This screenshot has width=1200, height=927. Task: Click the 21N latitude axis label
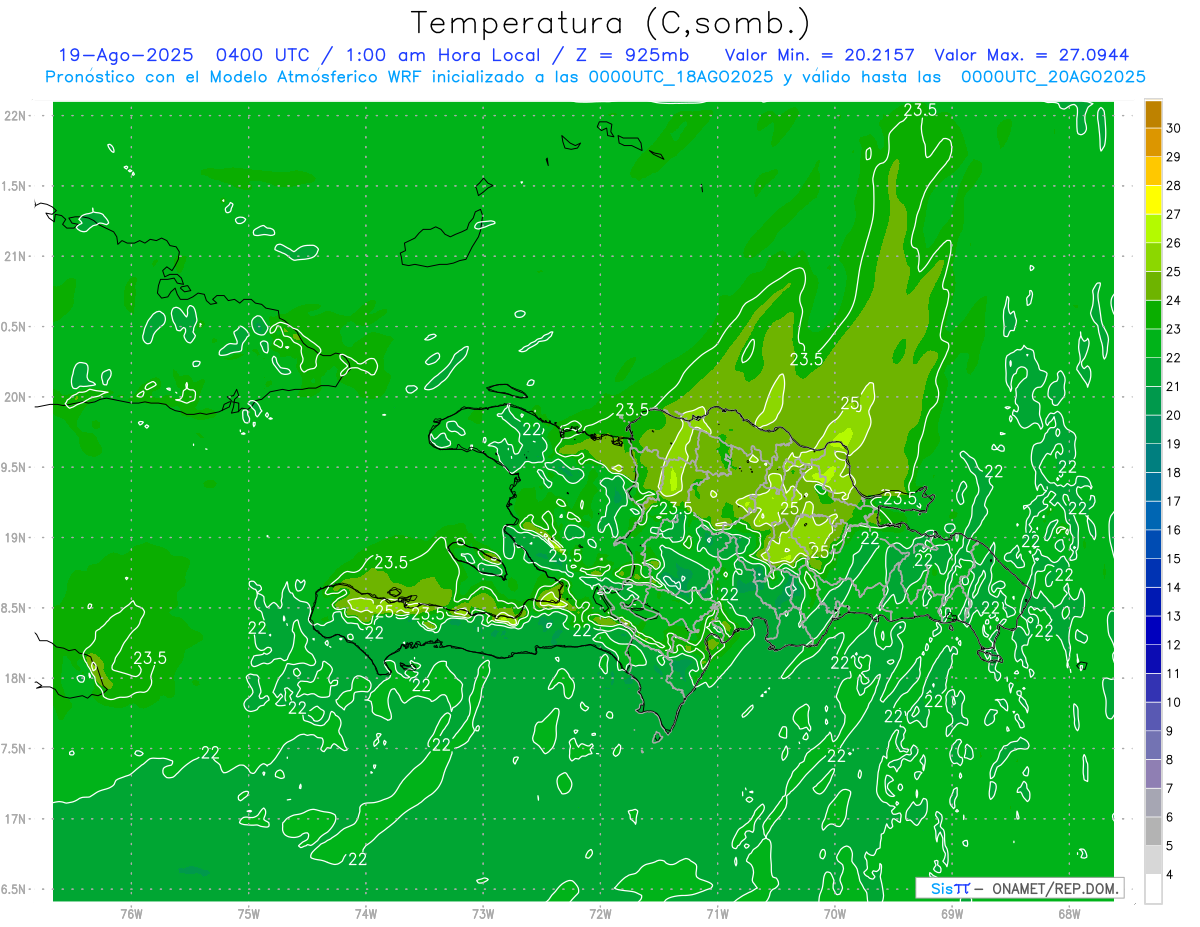click(15, 256)
